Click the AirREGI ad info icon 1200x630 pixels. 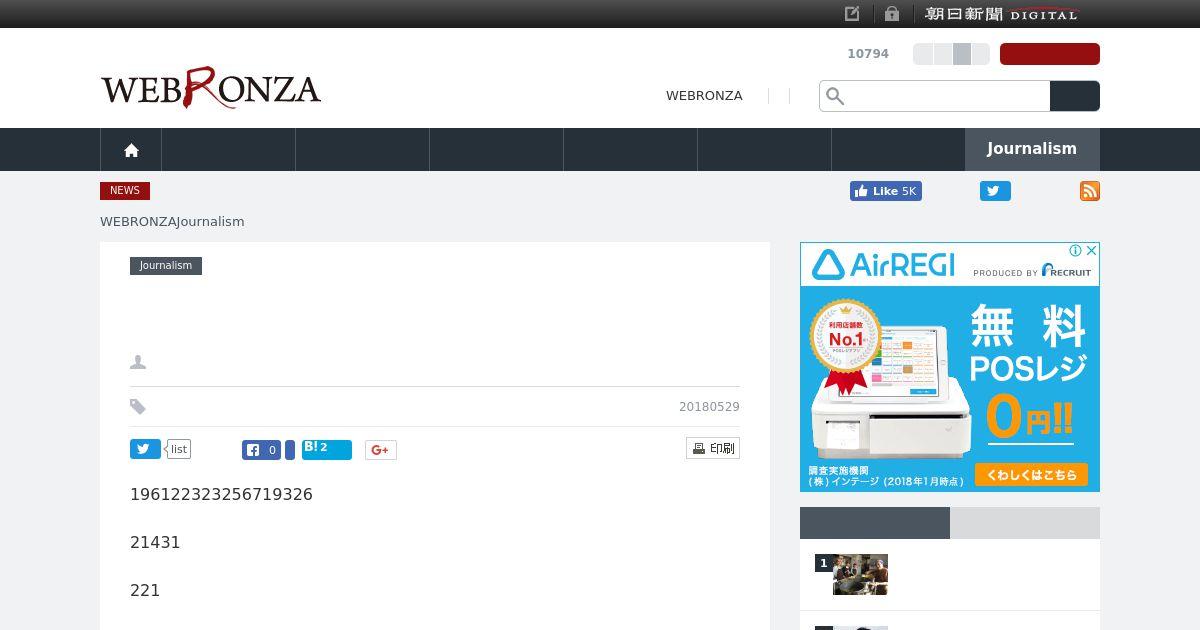(1076, 250)
